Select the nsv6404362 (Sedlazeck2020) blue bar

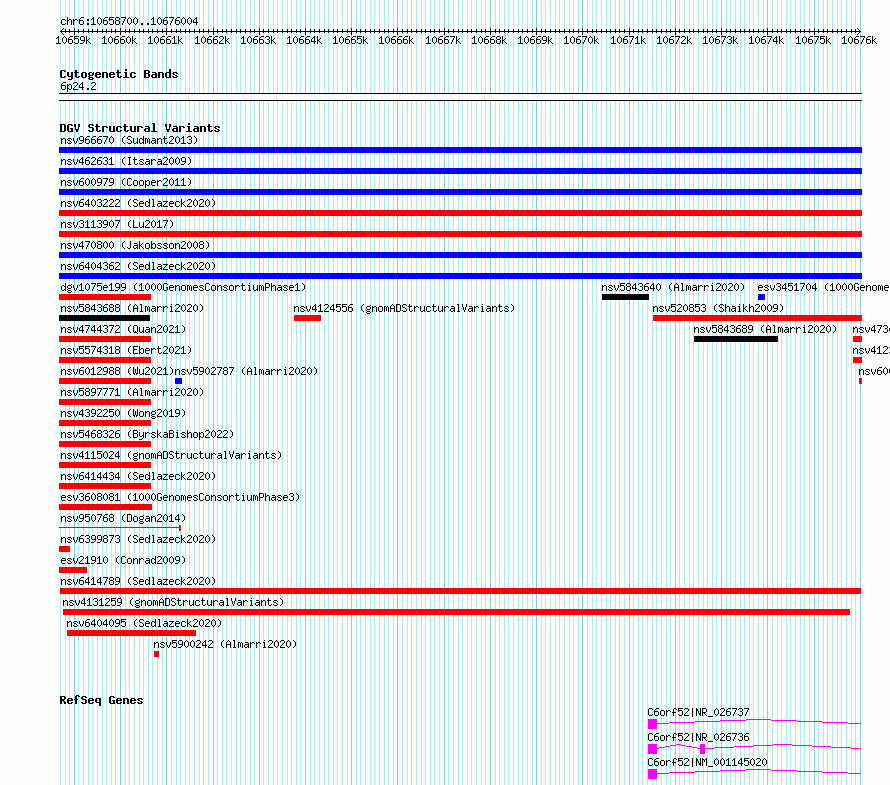pyautogui.click(x=460, y=276)
